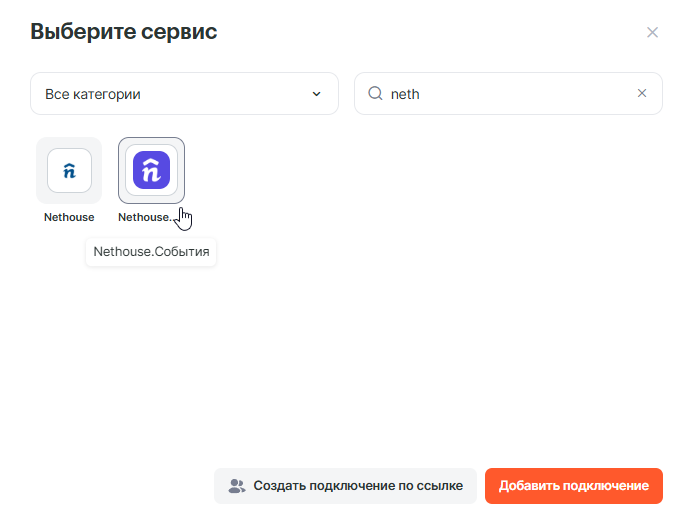Click the "Добавить подключение" button text
This screenshot has width=687, height=531.
[574, 486]
